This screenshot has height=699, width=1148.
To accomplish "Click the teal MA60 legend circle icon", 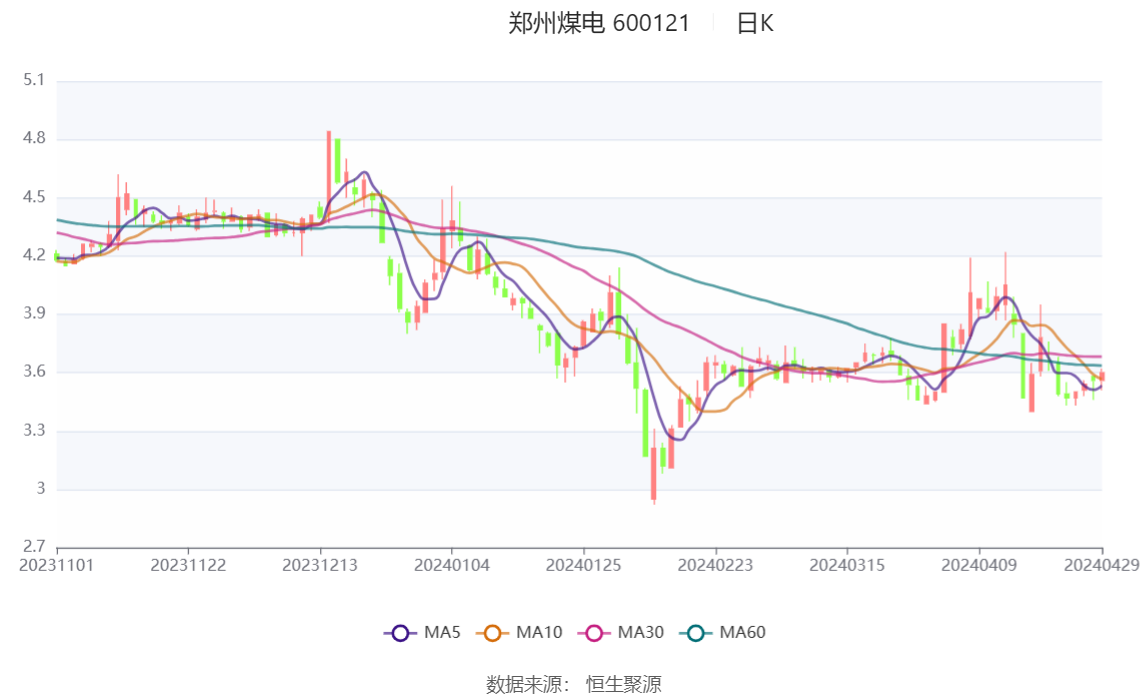I will (697, 633).
